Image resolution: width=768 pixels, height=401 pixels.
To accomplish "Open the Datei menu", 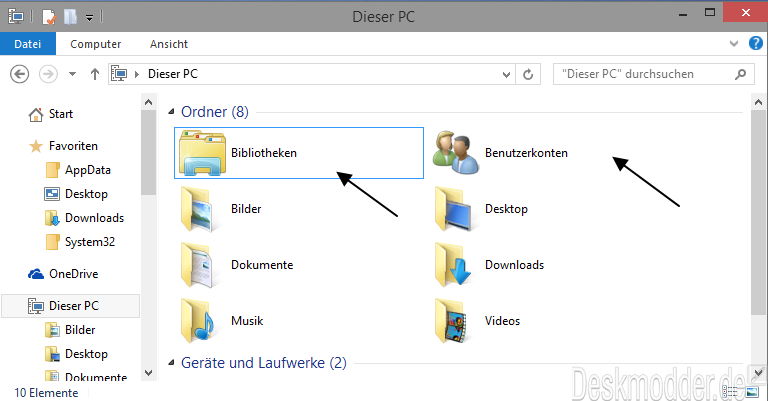I will [28, 44].
